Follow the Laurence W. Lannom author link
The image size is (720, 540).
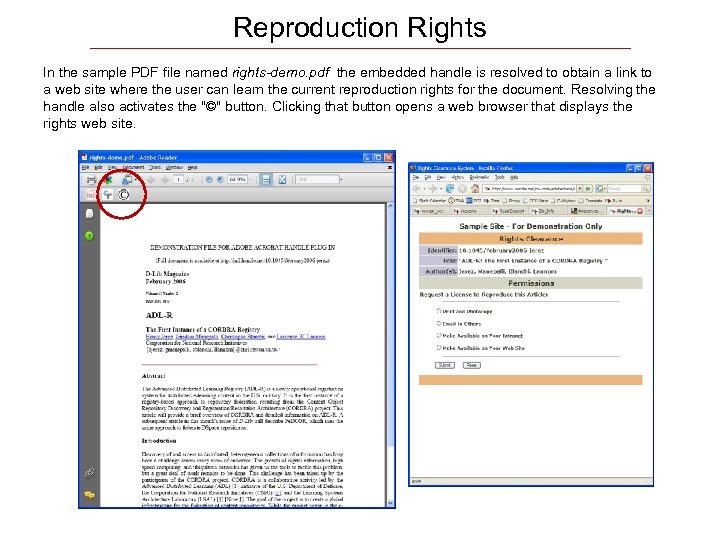(301, 337)
